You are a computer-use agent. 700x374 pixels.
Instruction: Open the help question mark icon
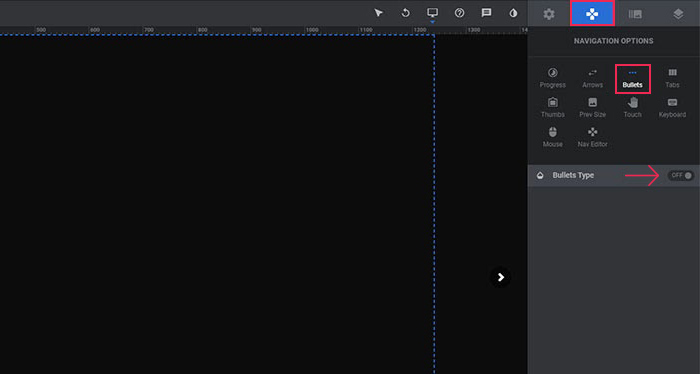tap(459, 13)
